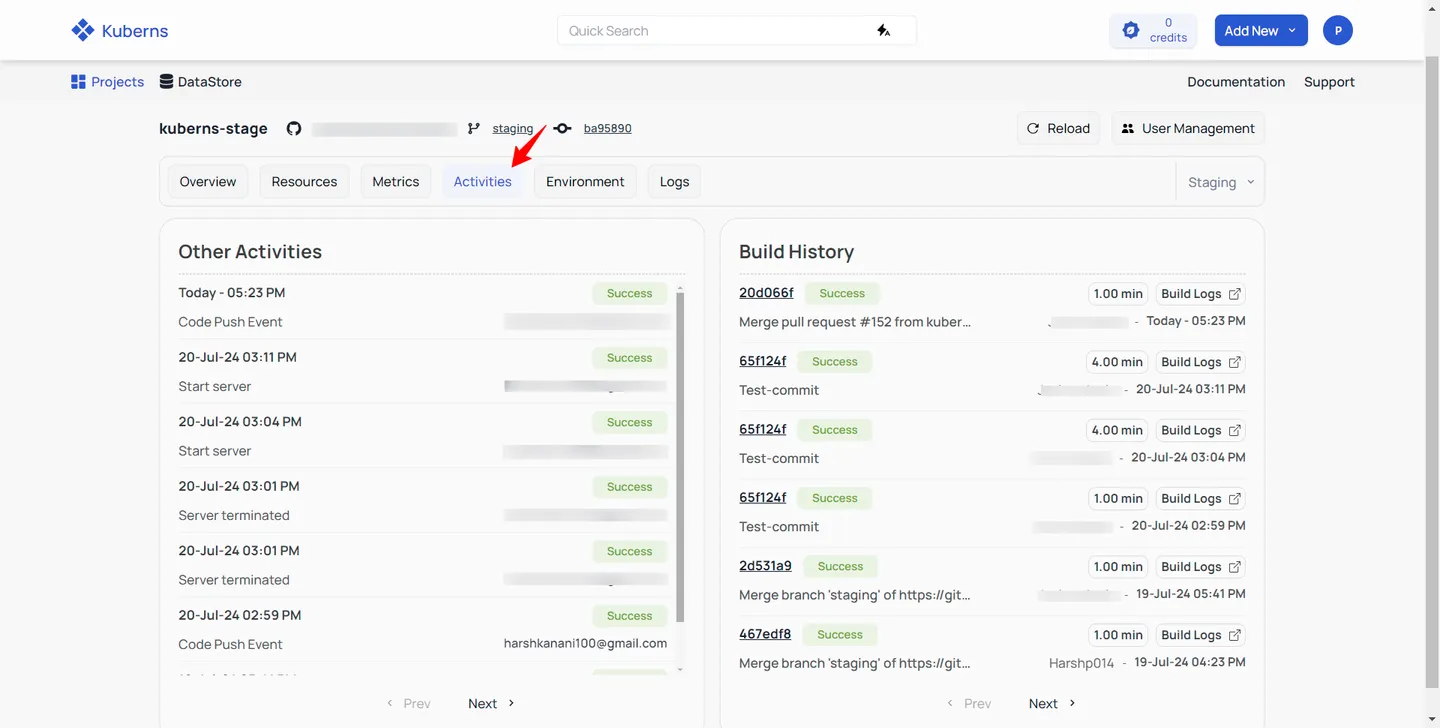1440x728 pixels.
Task: Click the Harshp014 author name
Action: click(1081, 663)
